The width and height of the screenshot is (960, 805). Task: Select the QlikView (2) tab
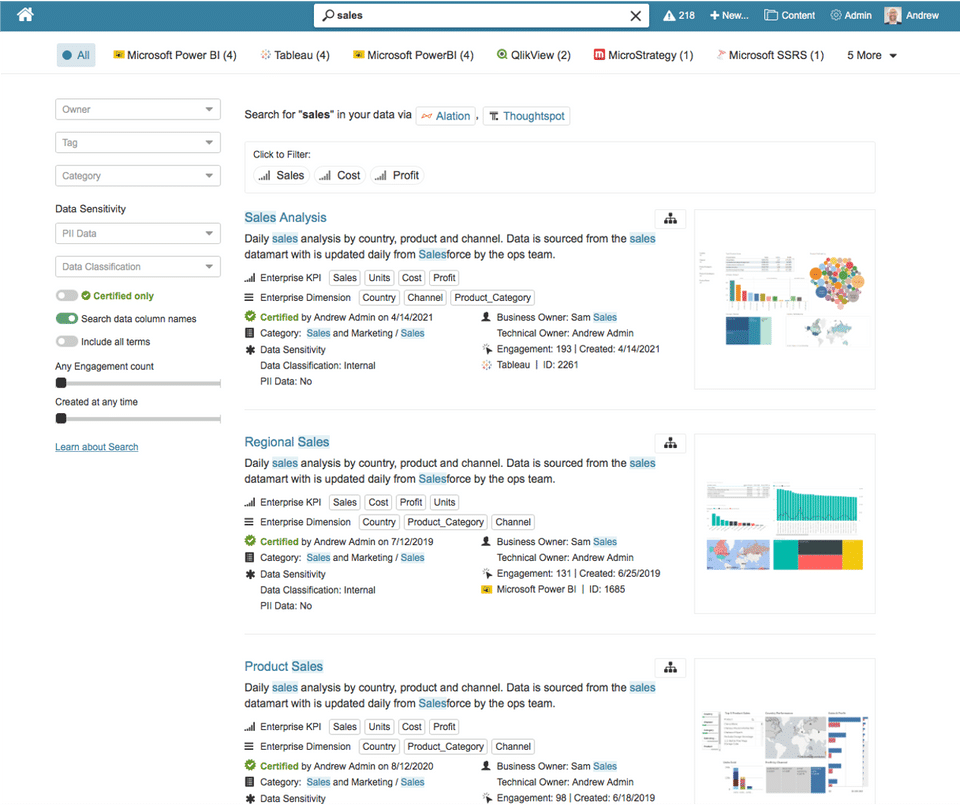tap(533, 55)
